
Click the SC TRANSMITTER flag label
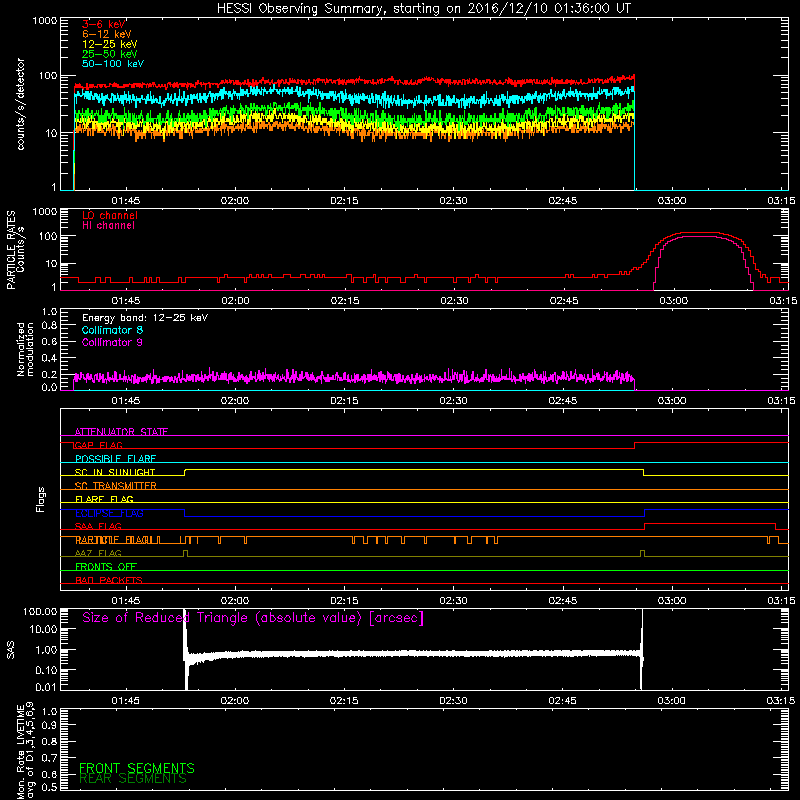(x=116, y=486)
